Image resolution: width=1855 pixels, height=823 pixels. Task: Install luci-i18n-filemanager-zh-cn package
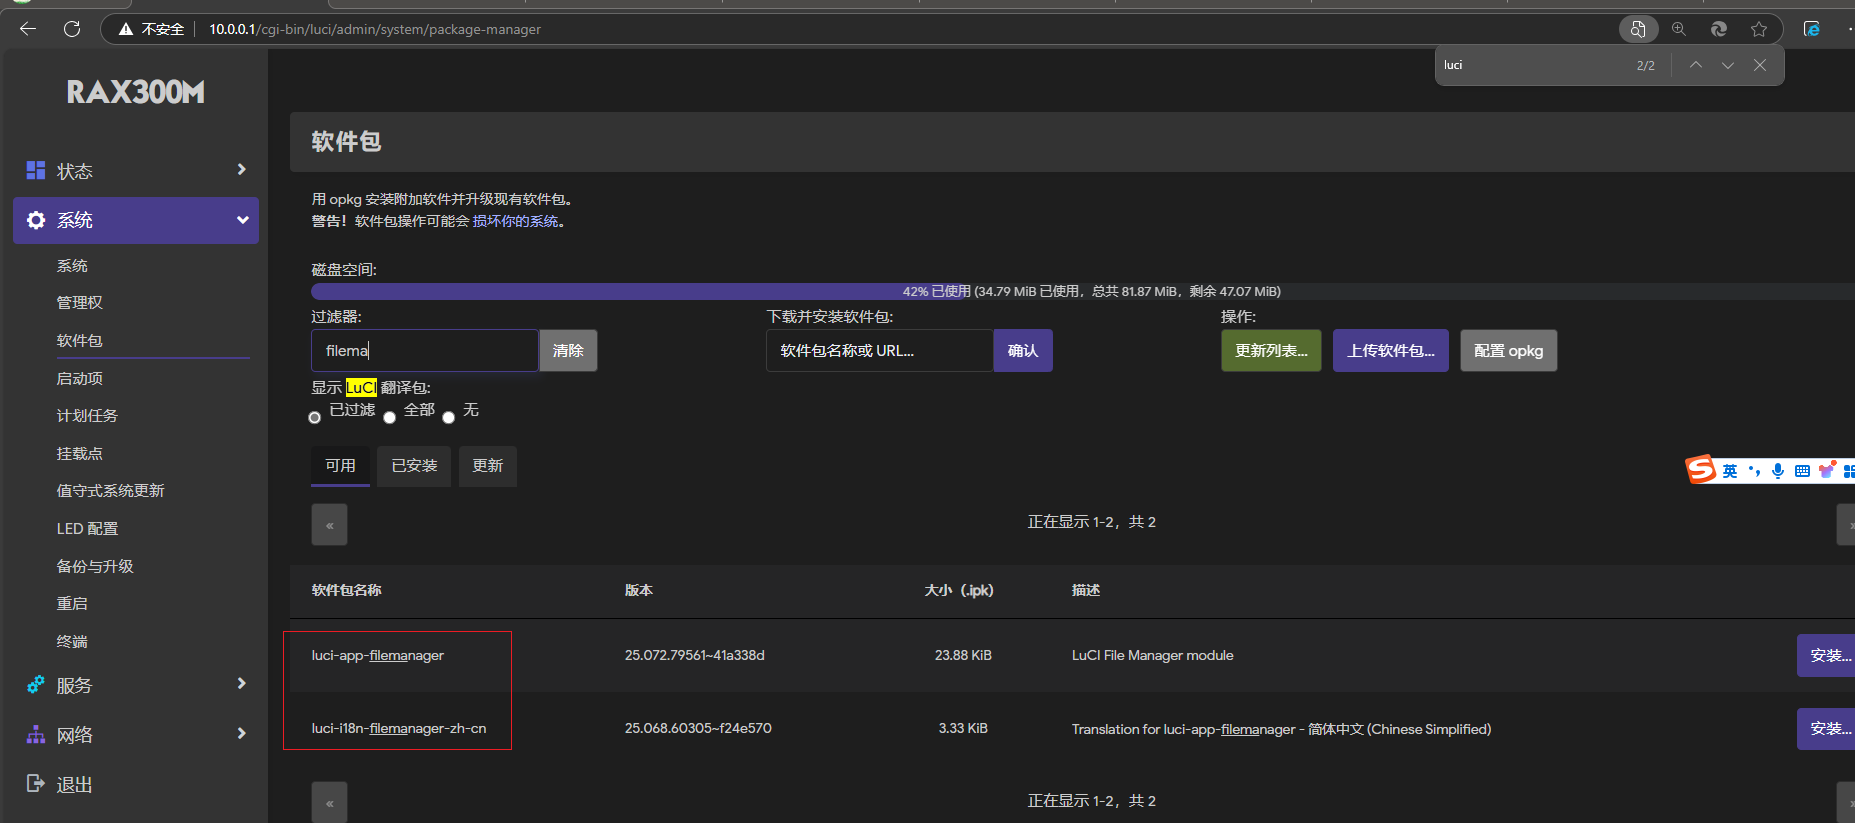tap(1826, 729)
